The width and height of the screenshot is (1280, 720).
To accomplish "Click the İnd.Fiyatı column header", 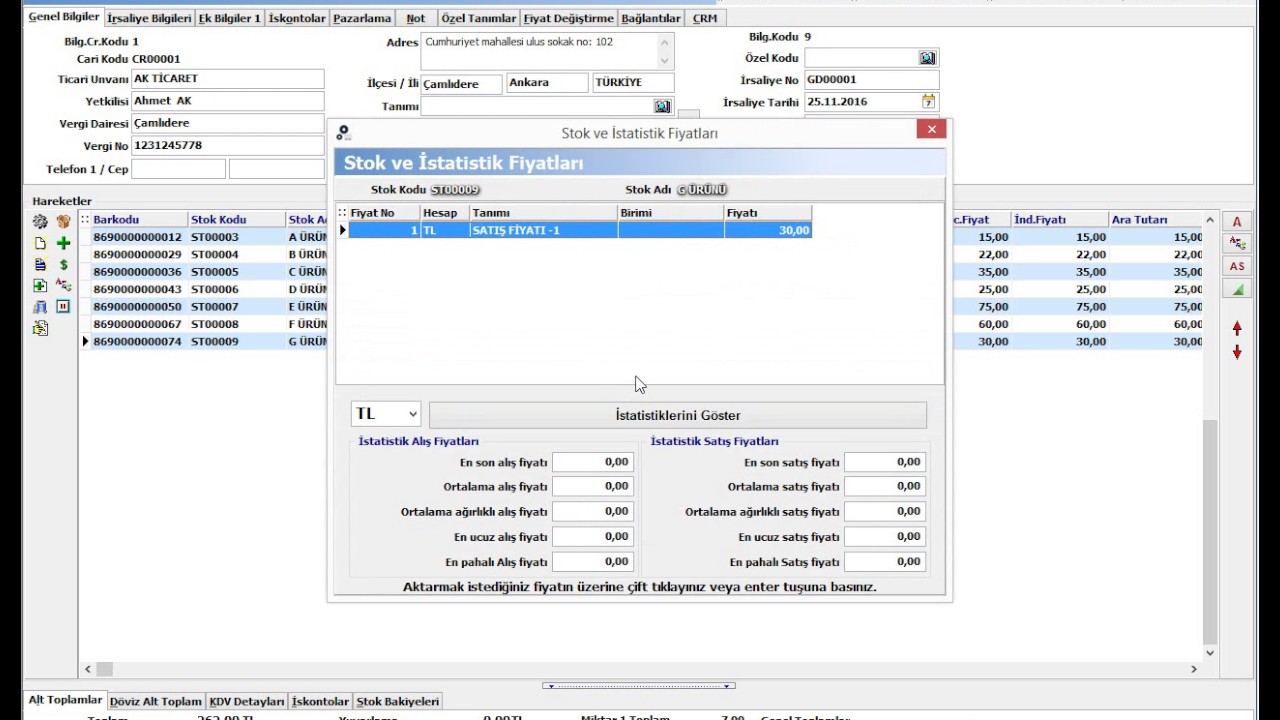I will (x=1059, y=219).
